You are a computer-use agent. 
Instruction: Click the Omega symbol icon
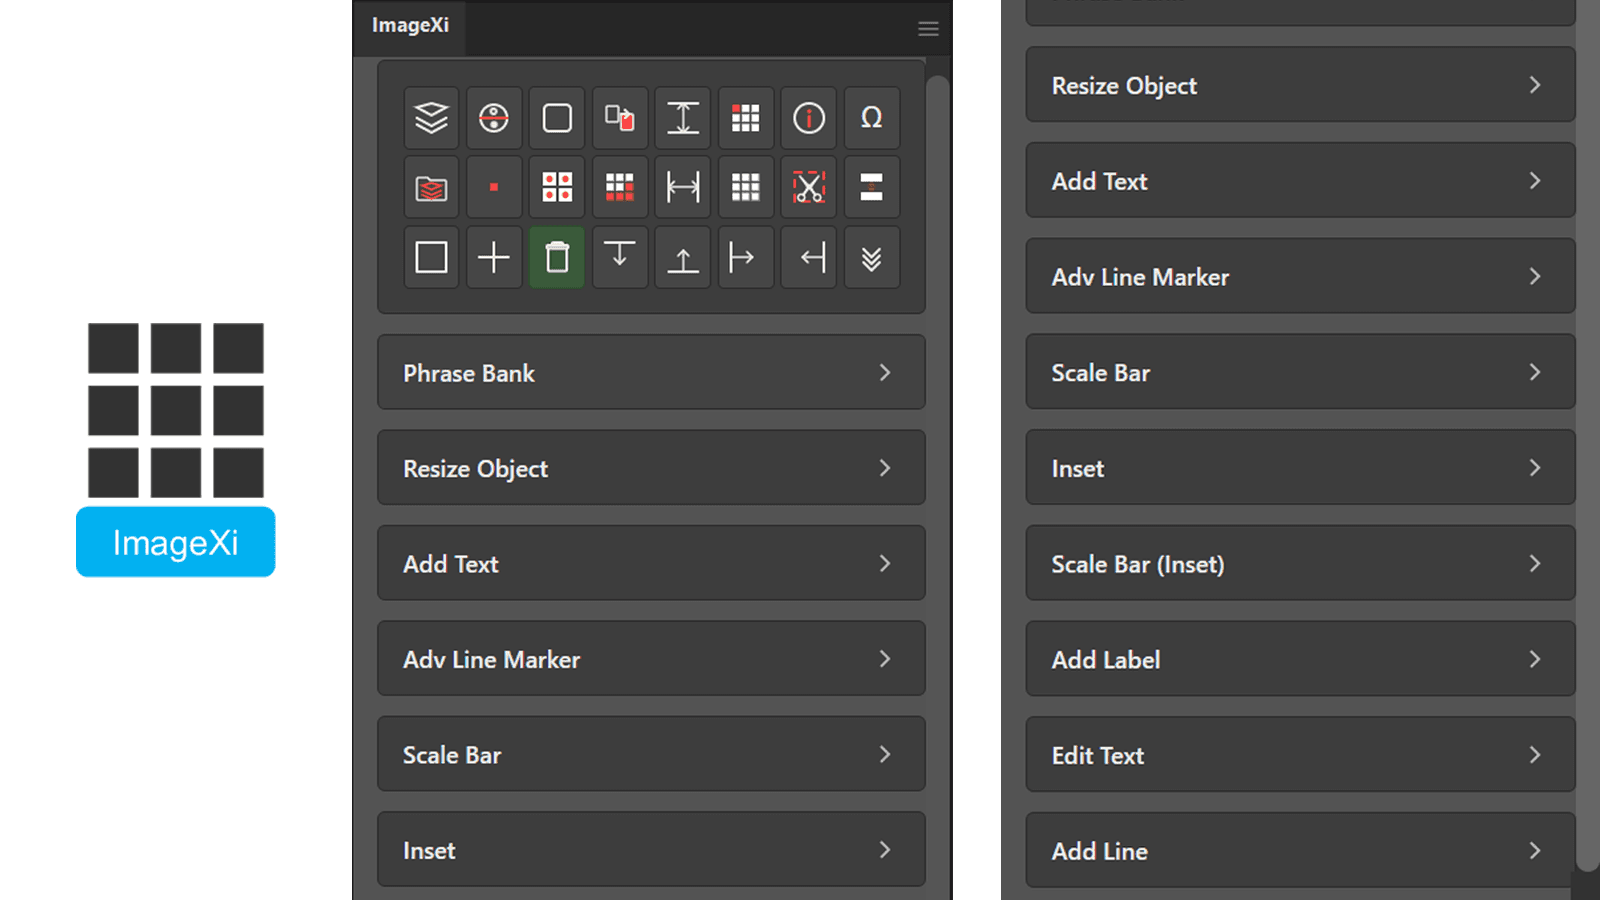point(872,118)
